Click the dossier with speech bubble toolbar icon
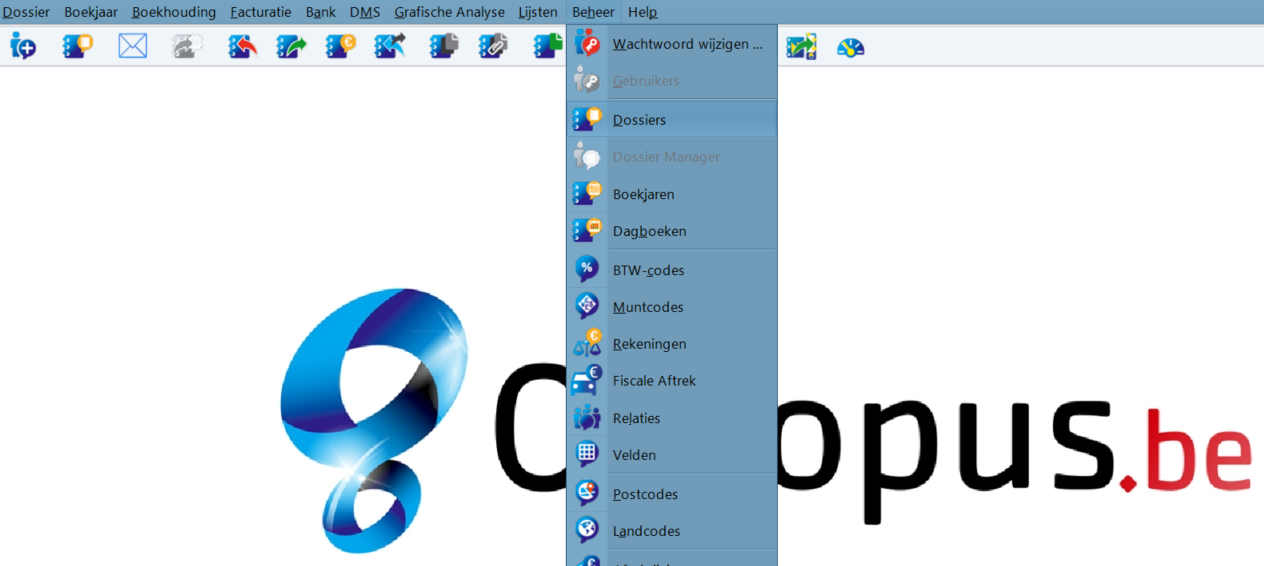 pyautogui.click(x=78, y=46)
